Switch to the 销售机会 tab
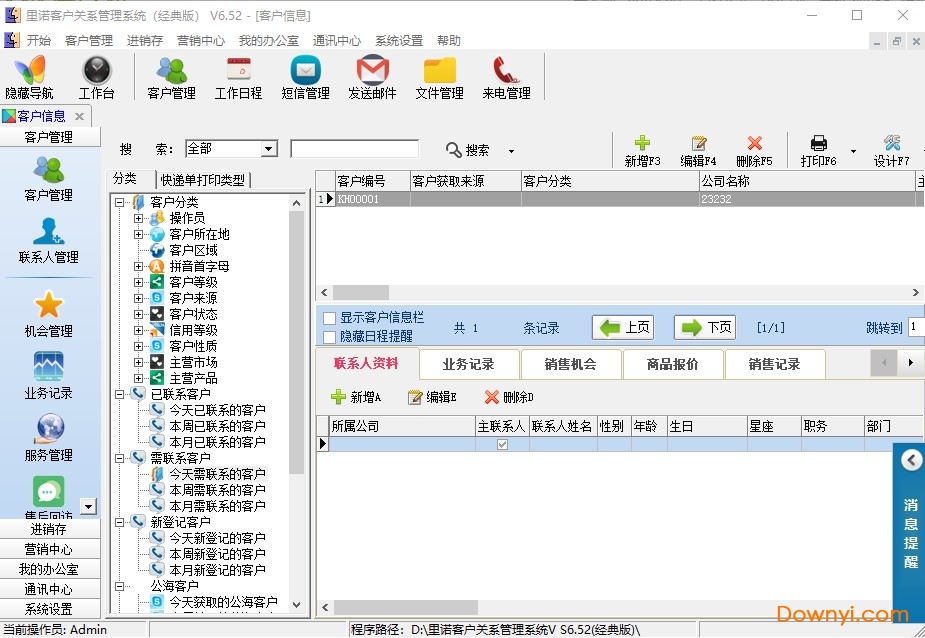925x638 pixels. point(571,364)
